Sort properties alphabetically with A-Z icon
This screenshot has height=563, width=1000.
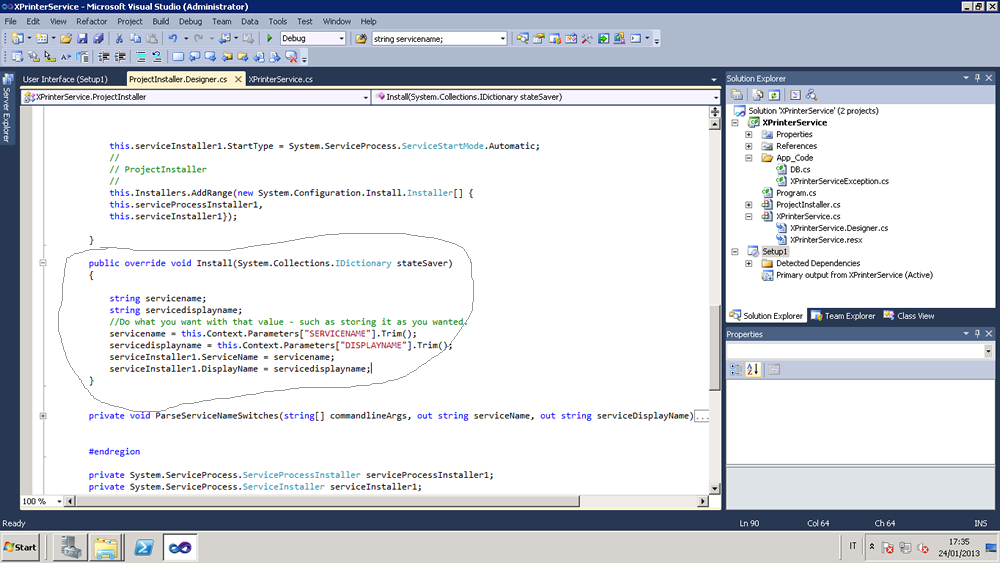753,369
